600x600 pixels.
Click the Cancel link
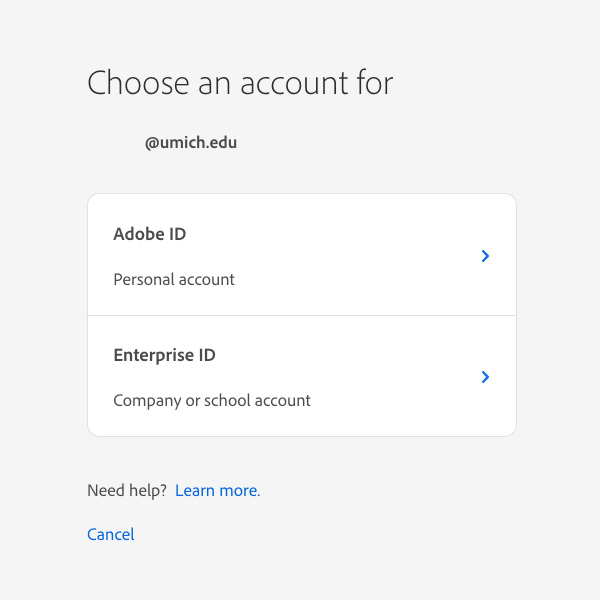point(111,534)
